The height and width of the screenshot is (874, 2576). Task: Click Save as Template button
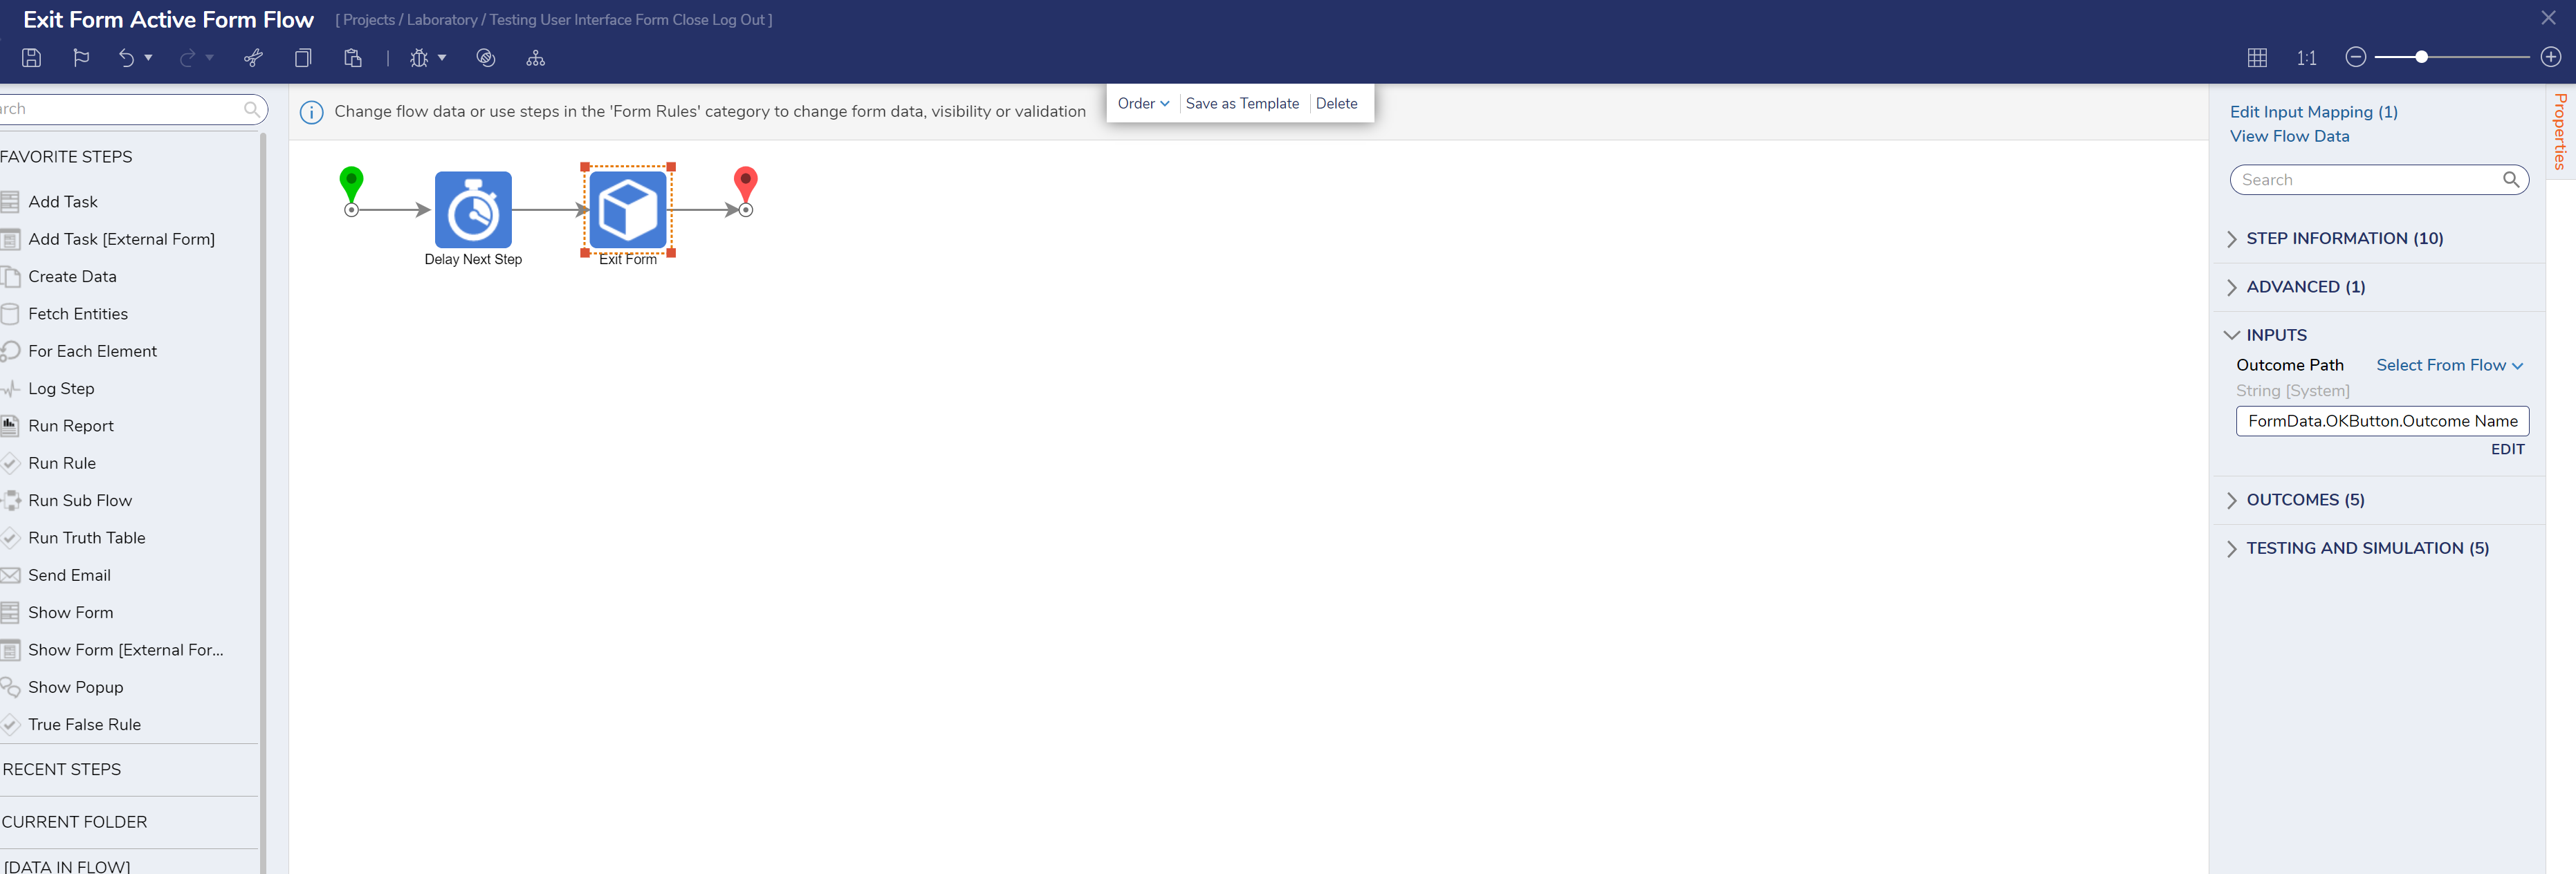click(1244, 104)
